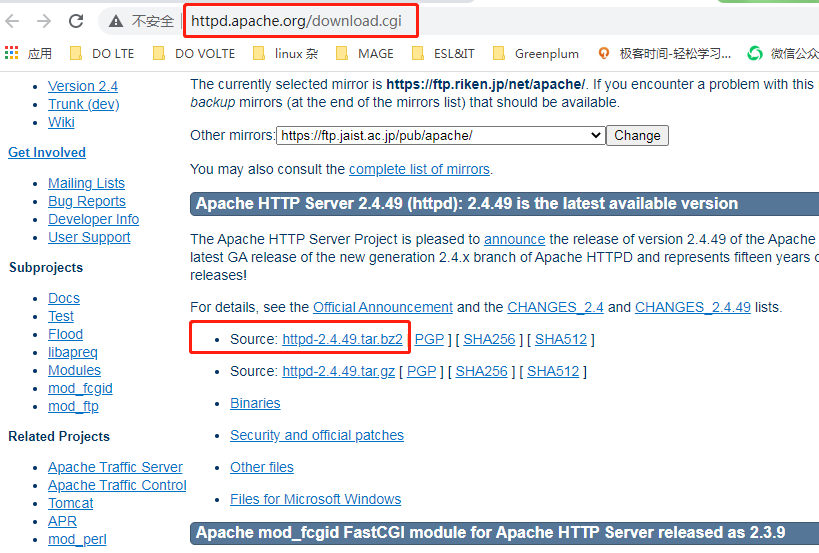Reload the page with the refresh icon
819x553 pixels.
coord(76,21)
